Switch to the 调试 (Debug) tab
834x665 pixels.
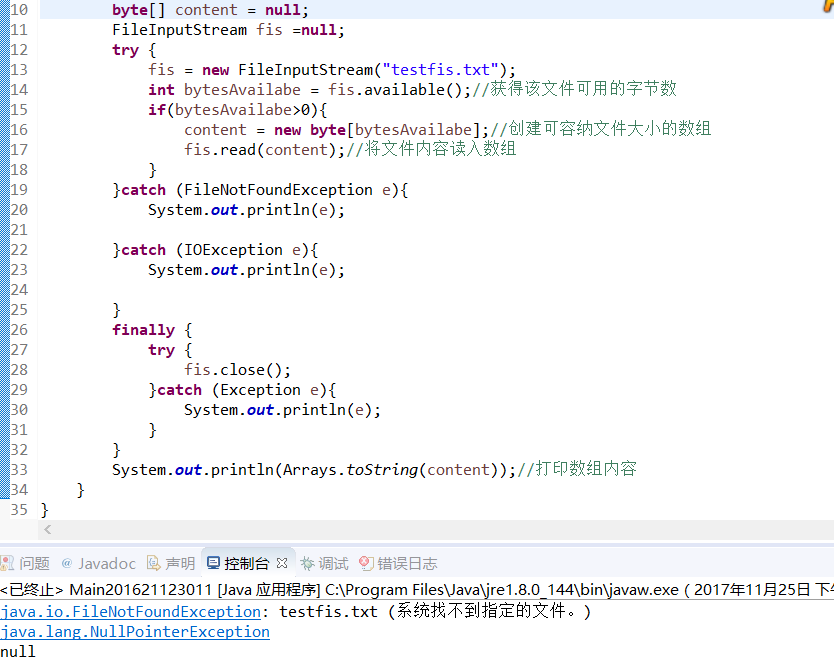[324, 563]
